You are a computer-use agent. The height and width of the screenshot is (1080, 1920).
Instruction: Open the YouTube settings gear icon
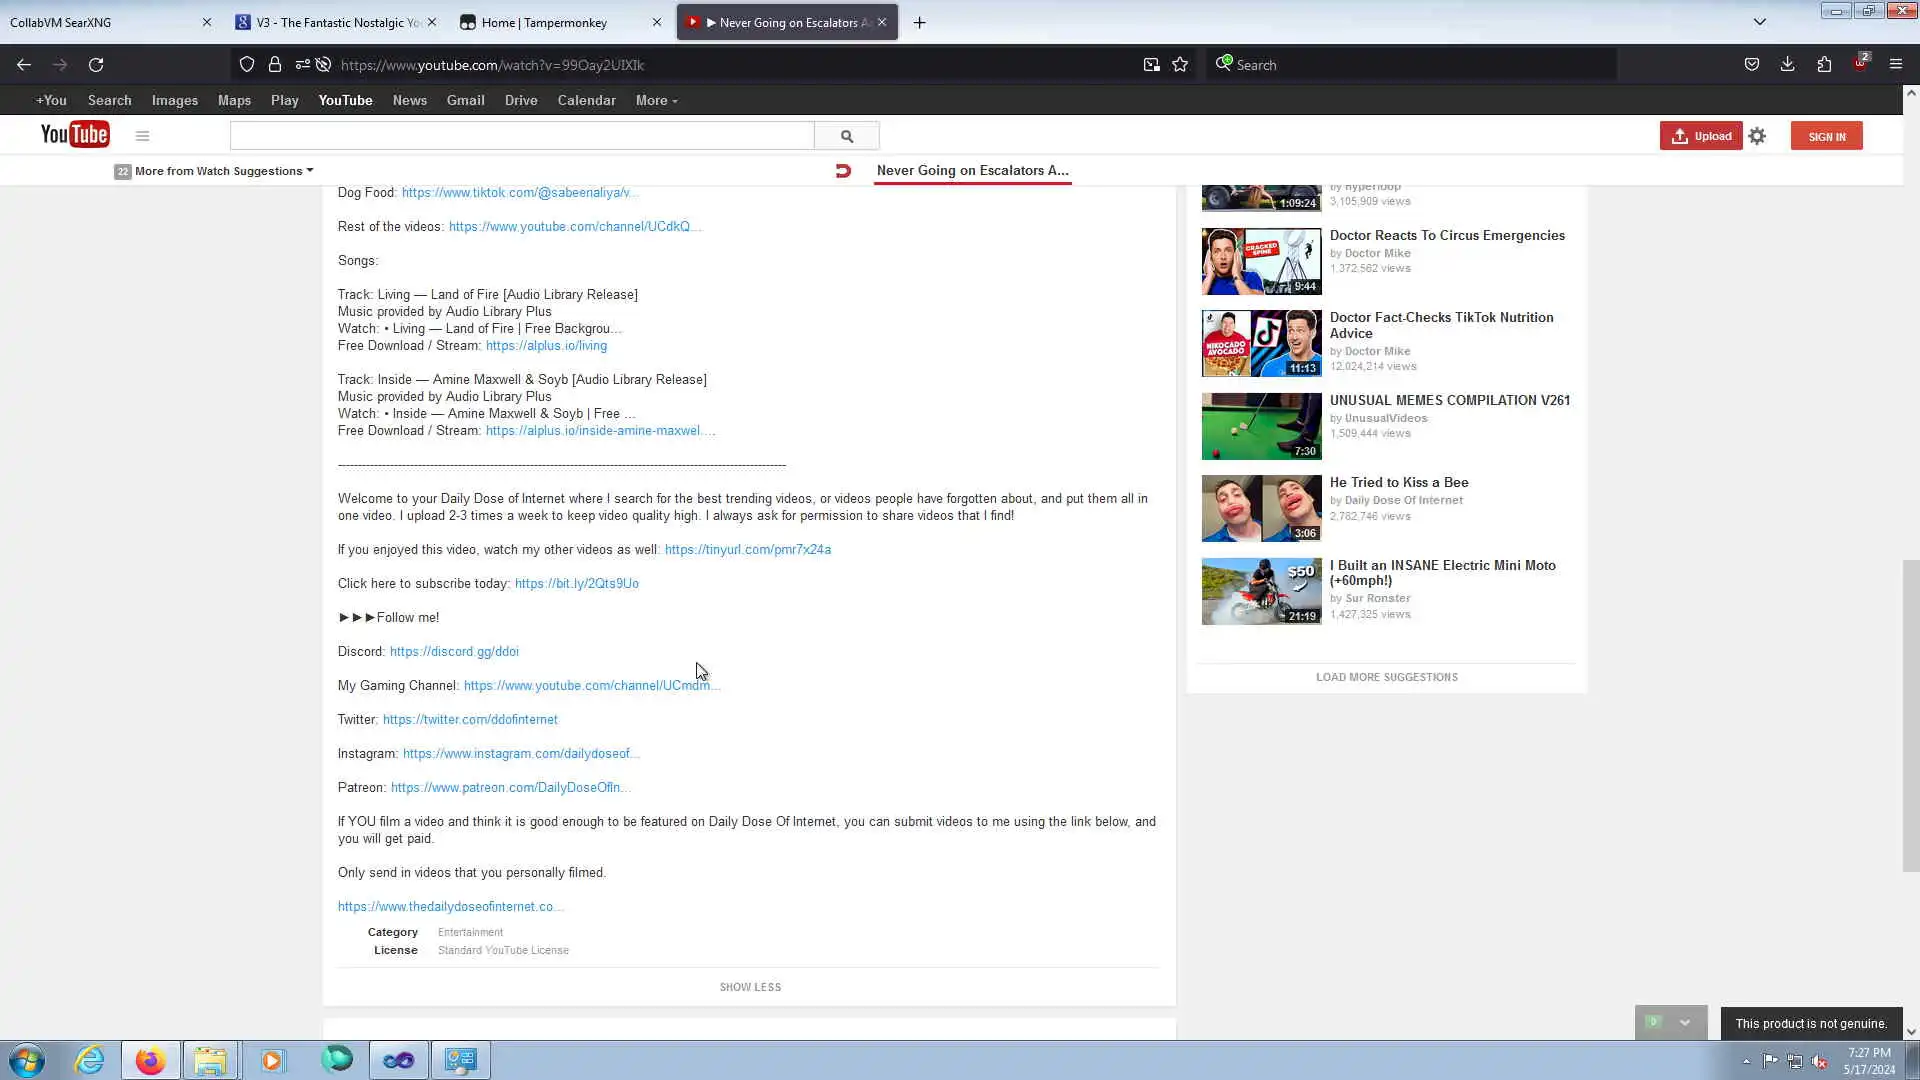point(1757,136)
